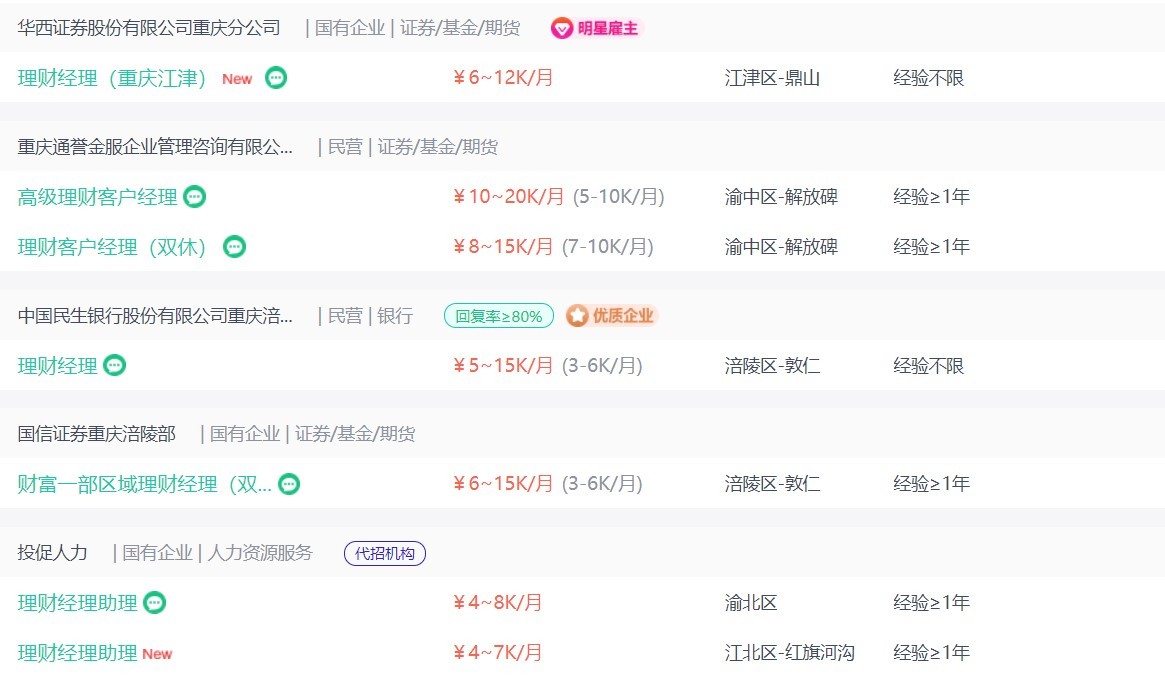Open 理财经理助理 job in 江北区-红旗河沟
The width and height of the screenshot is (1165, 676).
click(x=77, y=653)
